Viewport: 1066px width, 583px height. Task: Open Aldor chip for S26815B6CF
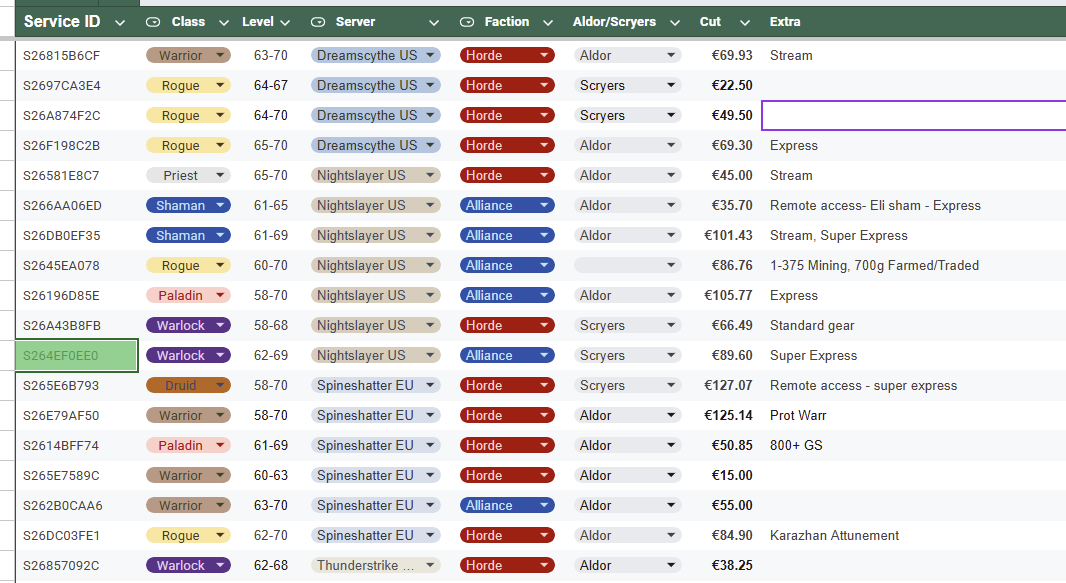click(x=627, y=55)
